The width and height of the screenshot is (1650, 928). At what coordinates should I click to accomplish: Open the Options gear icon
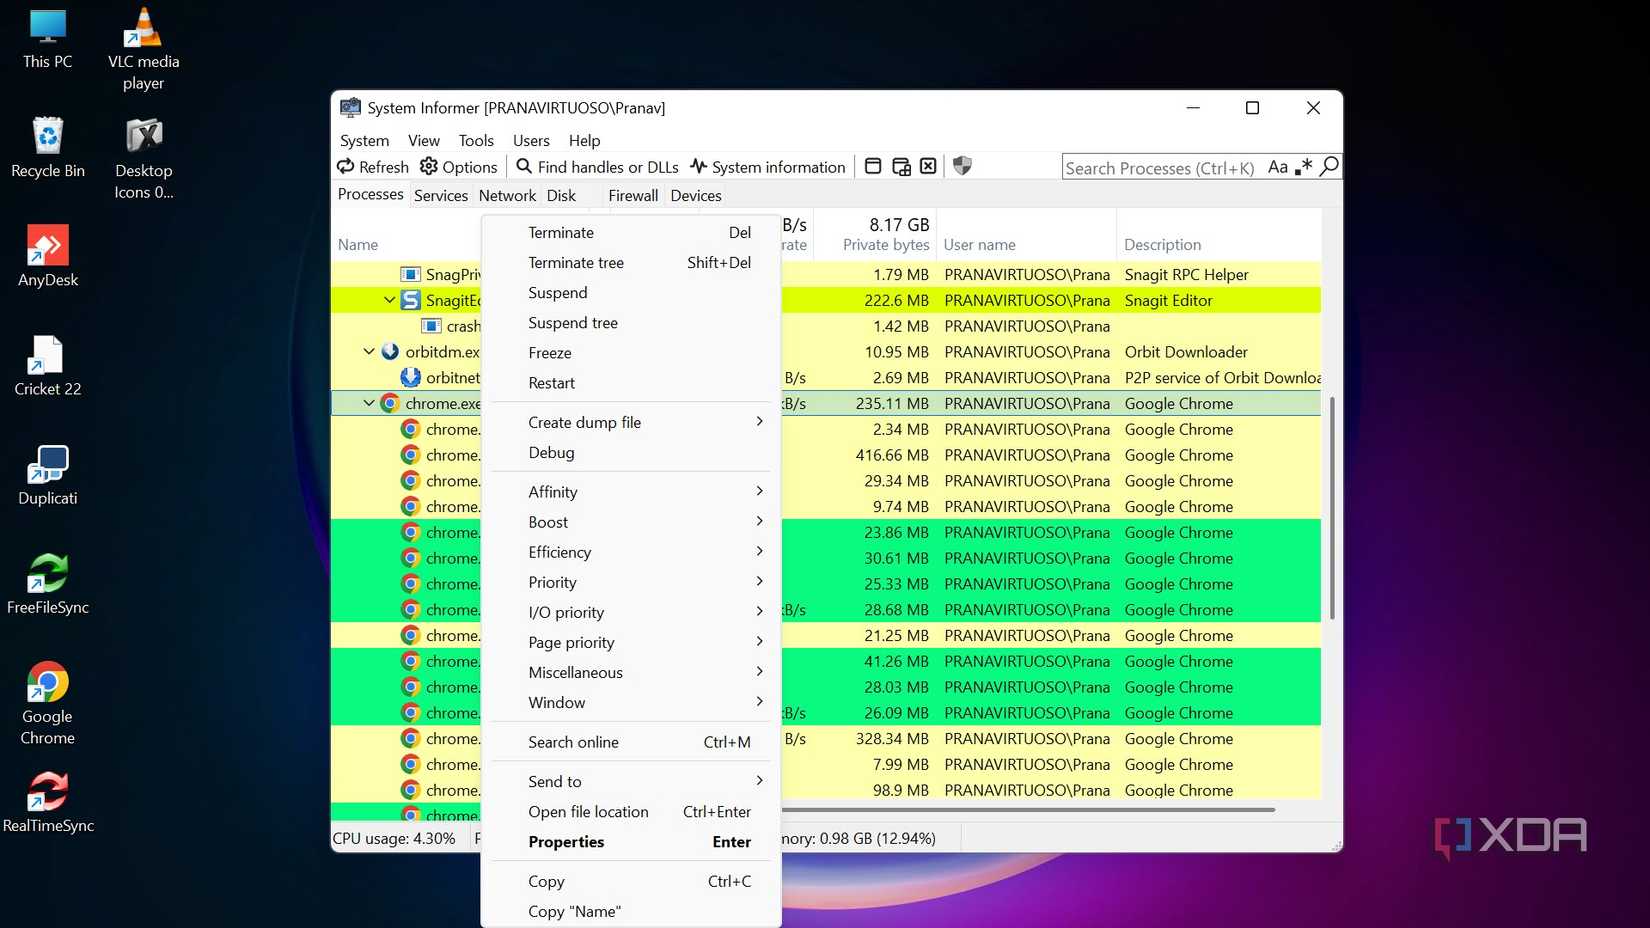click(x=430, y=167)
